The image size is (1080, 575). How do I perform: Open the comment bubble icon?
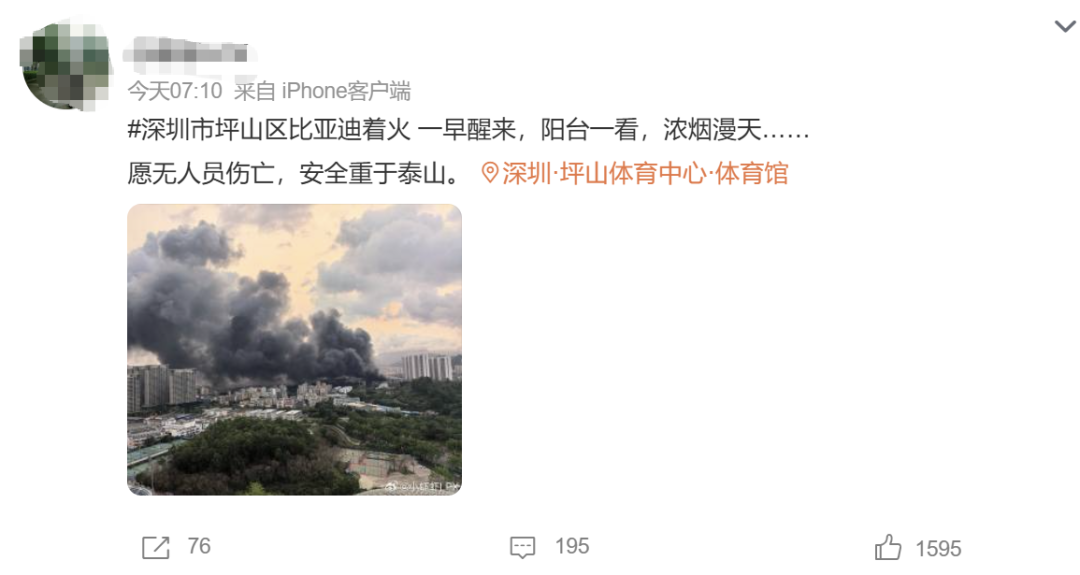522,547
